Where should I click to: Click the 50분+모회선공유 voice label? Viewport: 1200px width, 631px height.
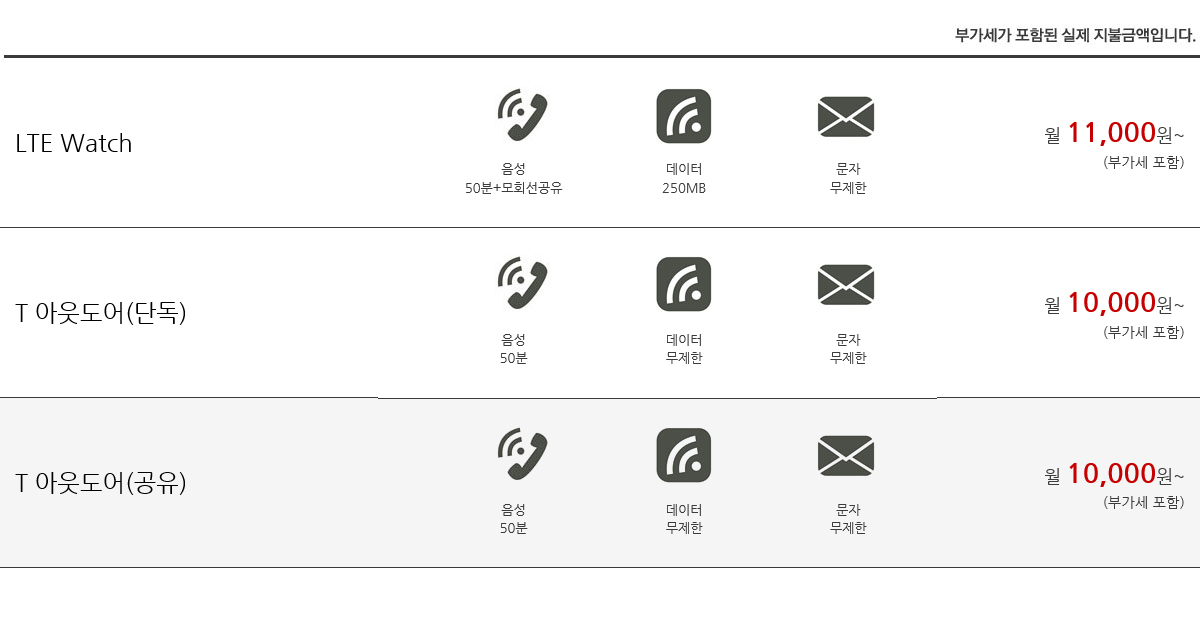[514, 188]
